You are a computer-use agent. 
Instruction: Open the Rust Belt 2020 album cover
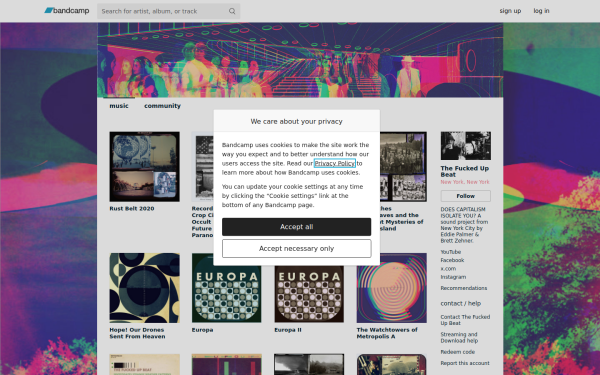144,166
